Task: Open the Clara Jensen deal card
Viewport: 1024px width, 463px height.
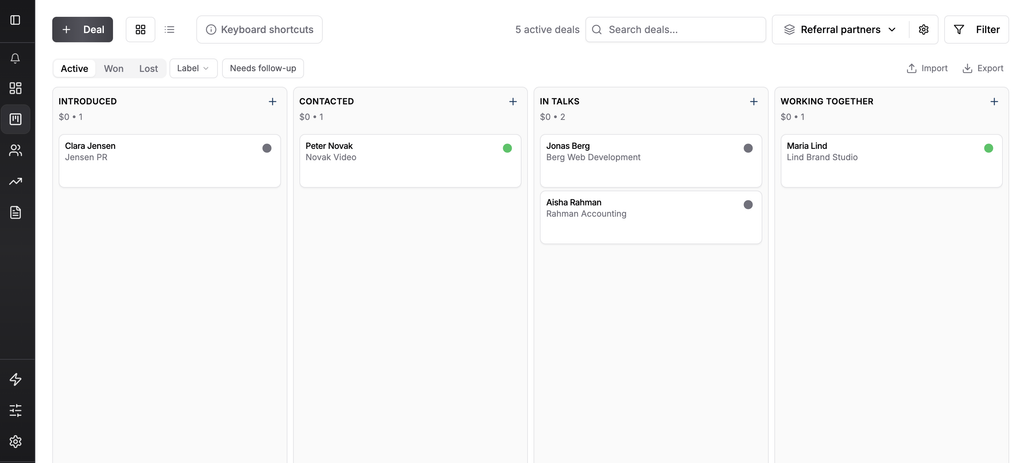Action: tap(170, 161)
